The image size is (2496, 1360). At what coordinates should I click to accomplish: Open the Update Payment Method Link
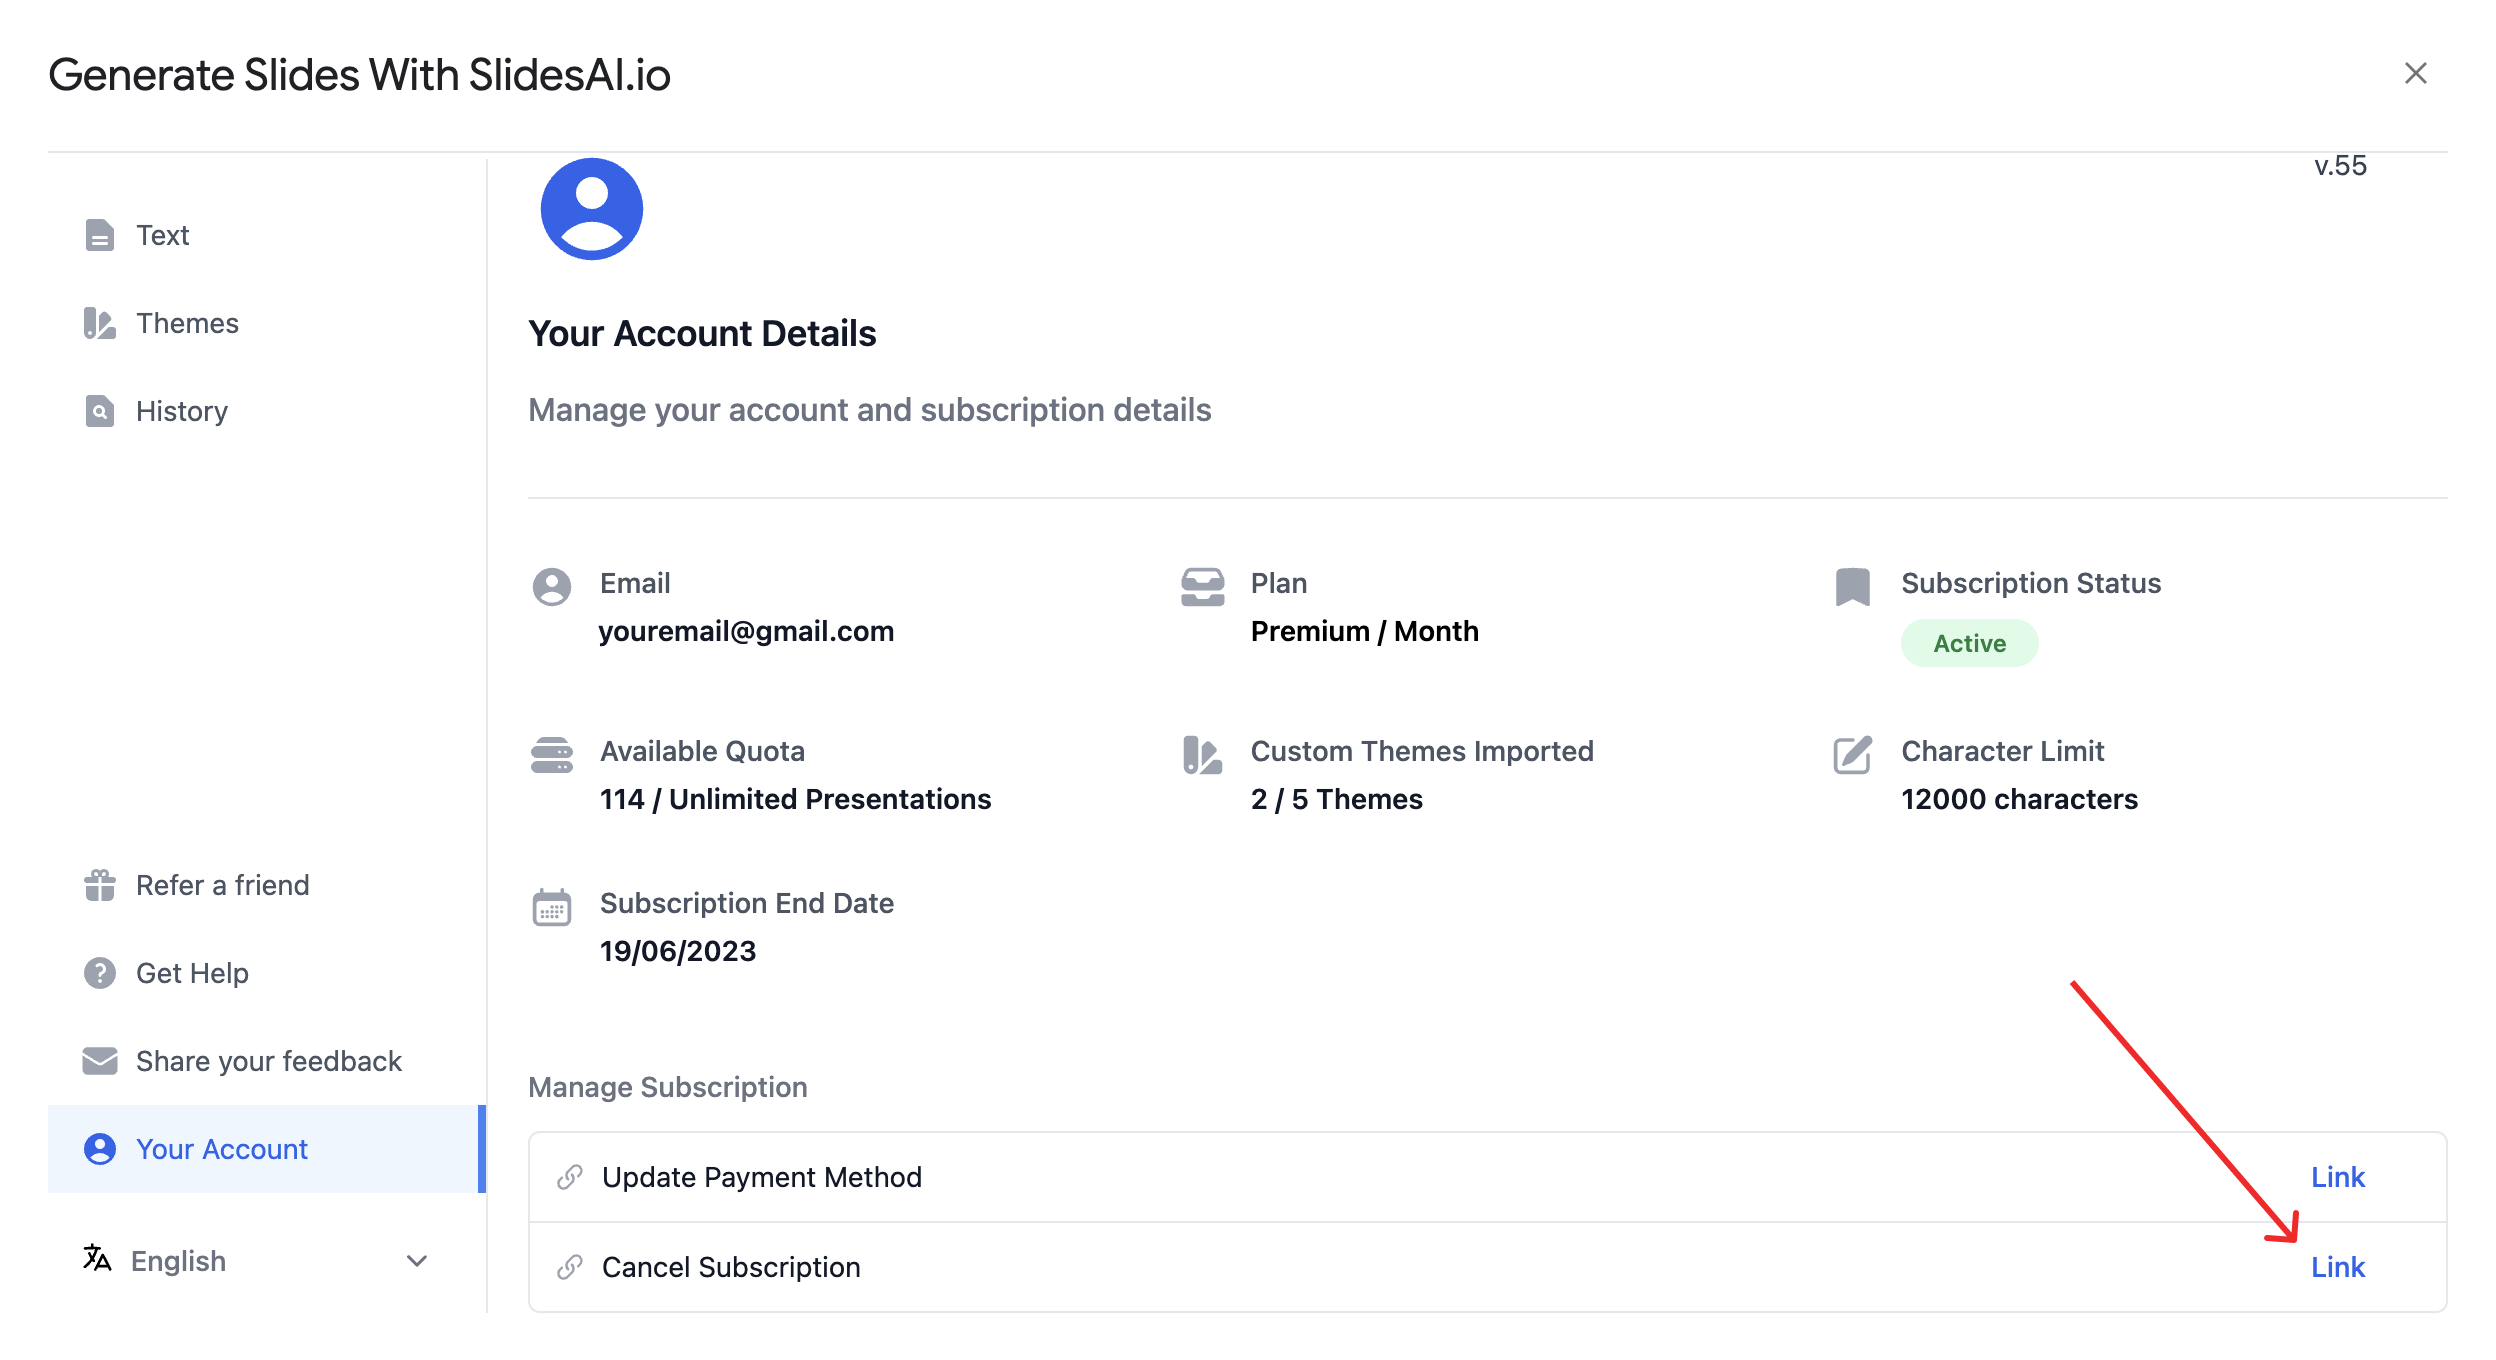pyautogui.click(x=2337, y=1177)
